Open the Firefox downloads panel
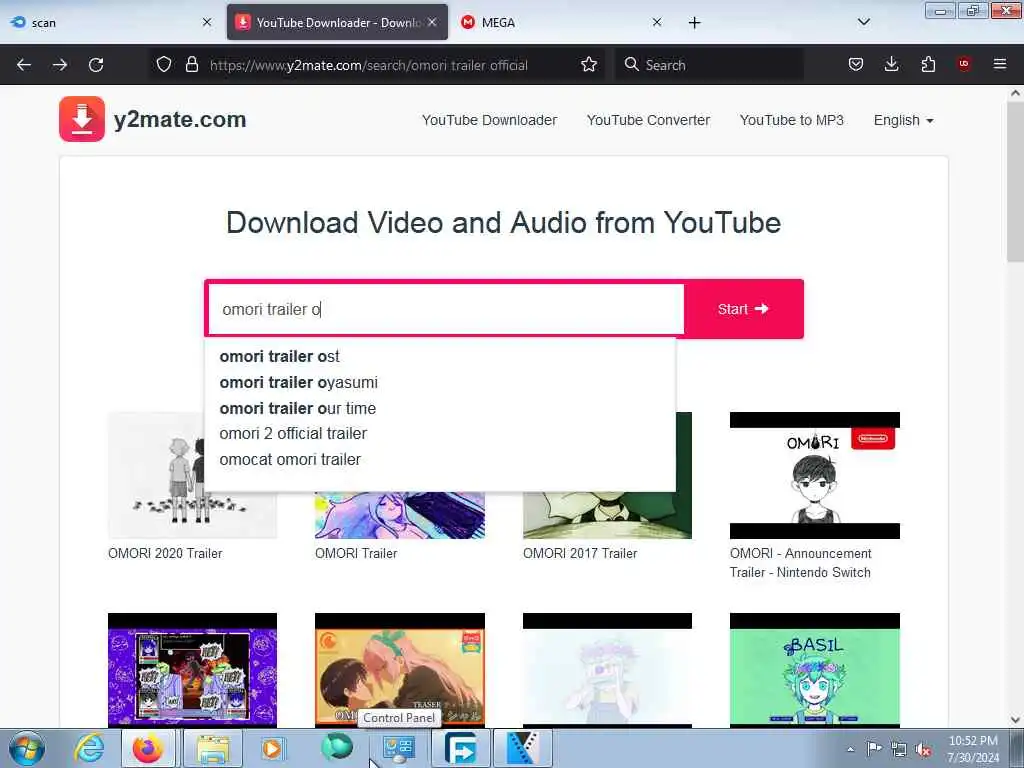1024x768 pixels. click(891, 65)
